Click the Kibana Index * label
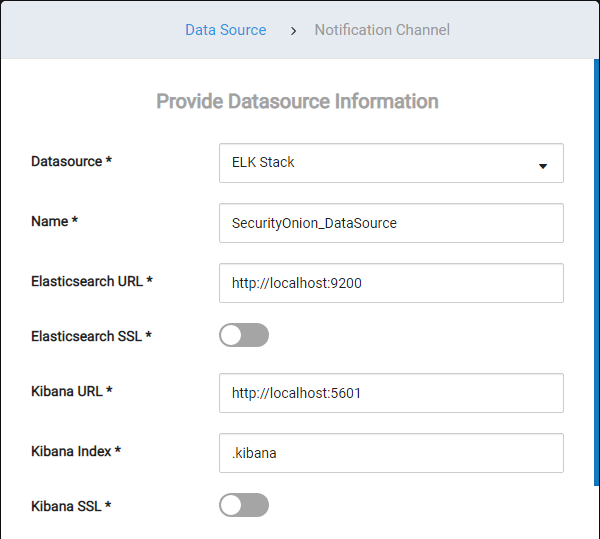Image resolution: width=600 pixels, height=539 pixels. coord(76,451)
